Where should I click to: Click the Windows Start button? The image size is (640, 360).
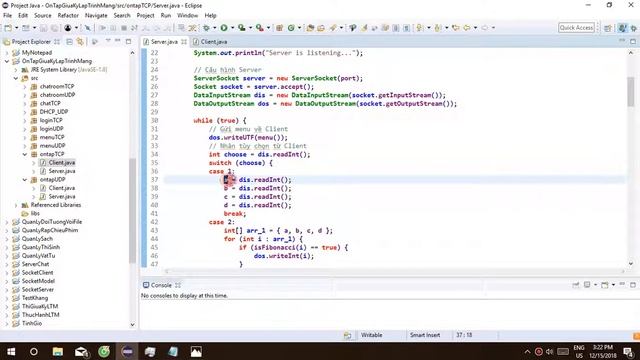pos(11,351)
